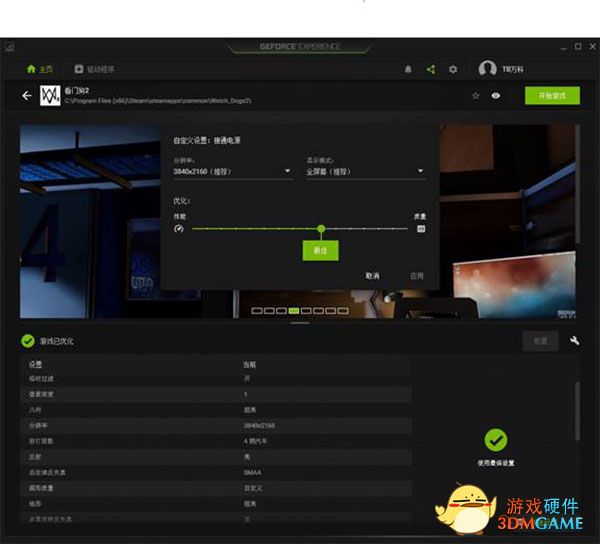
Task: Click the optimization slider handle
Action: 321,229
